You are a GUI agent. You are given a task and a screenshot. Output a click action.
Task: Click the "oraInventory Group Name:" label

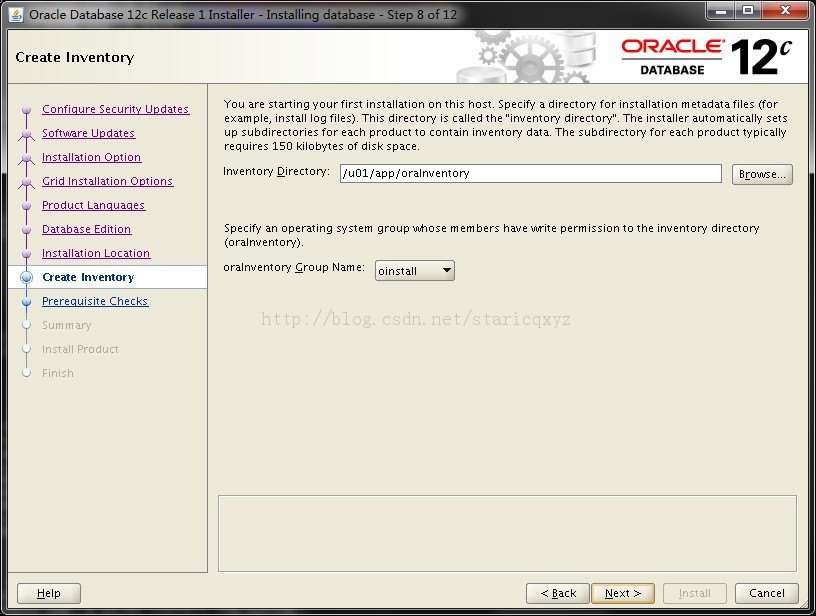tap(294, 267)
